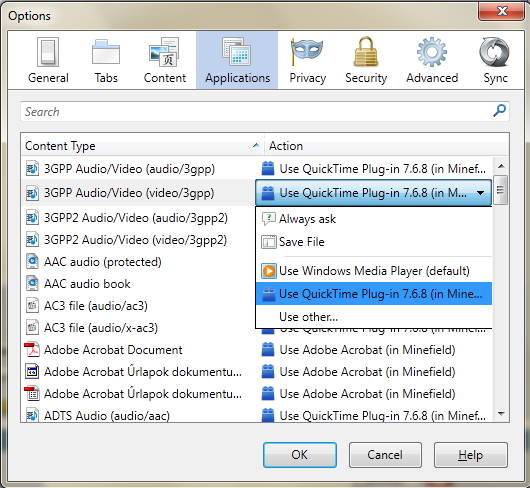This screenshot has width=530, height=488.
Task: Open the Advanced gear pane
Action: pos(432,60)
